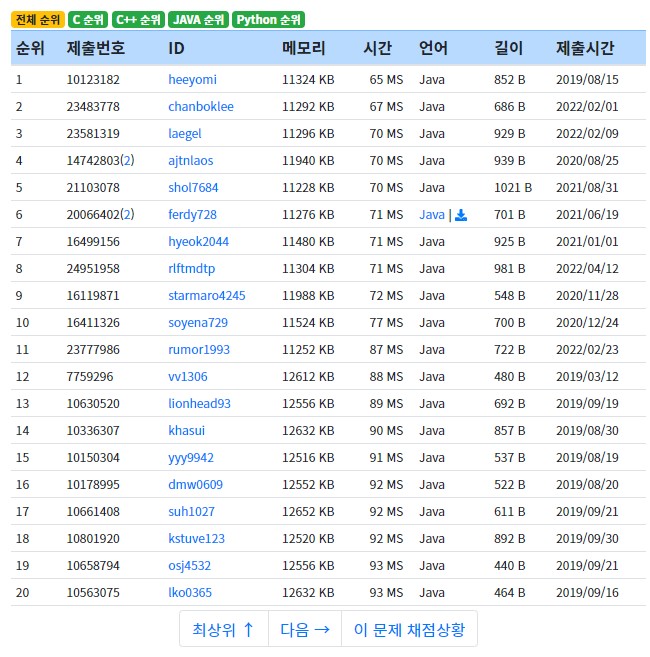Select time value 65 MS
650x657 pixels.
(x=386, y=80)
